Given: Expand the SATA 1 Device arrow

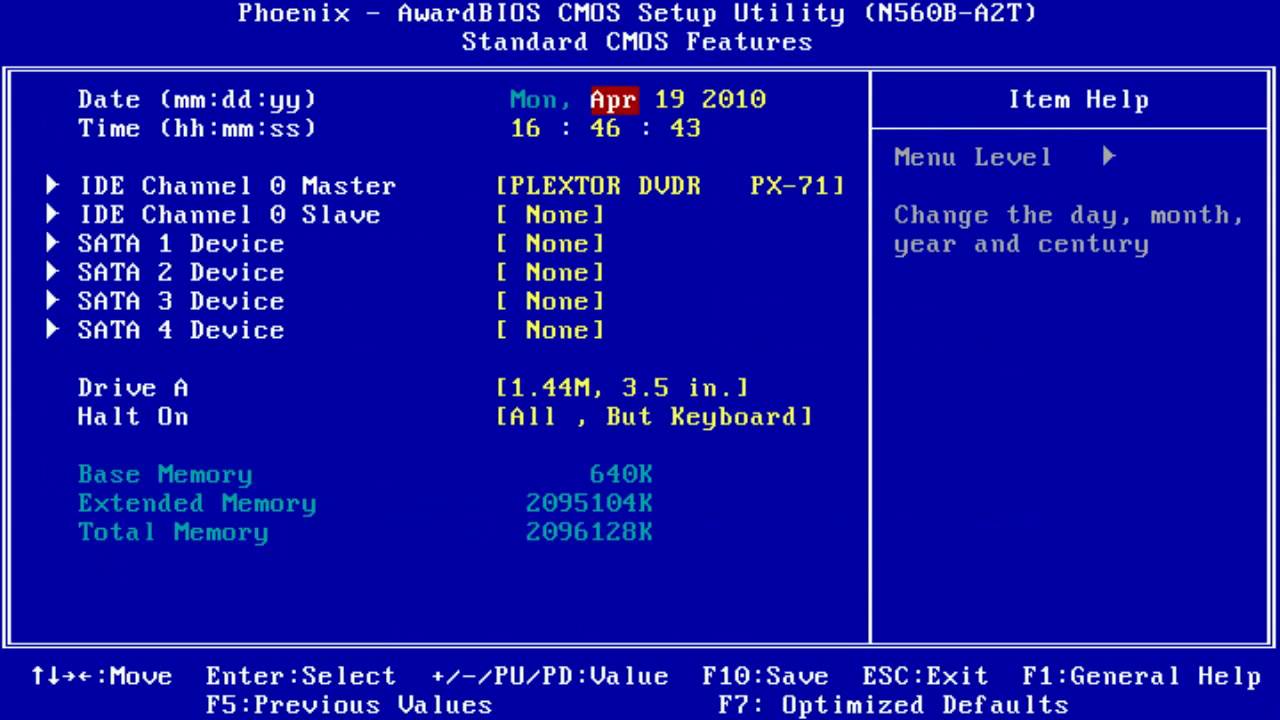Looking at the screenshot, I should 52,243.
